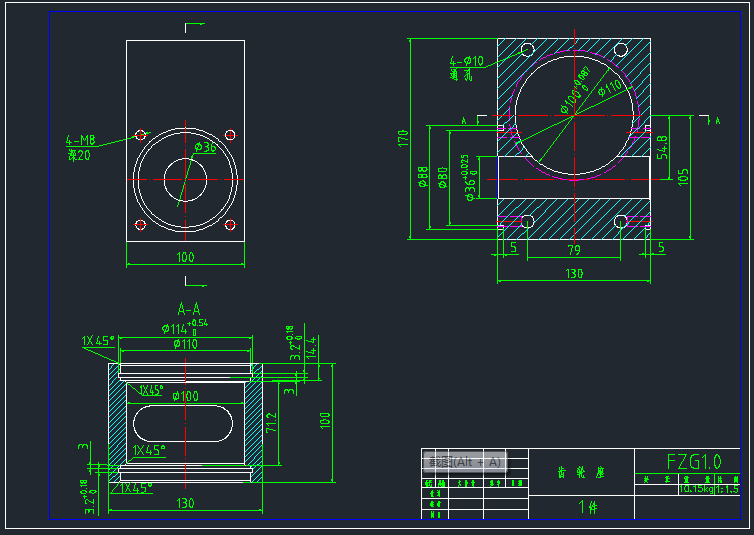Select the 深20 depth note
Screen dimensions: 754x535
point(79,155)
